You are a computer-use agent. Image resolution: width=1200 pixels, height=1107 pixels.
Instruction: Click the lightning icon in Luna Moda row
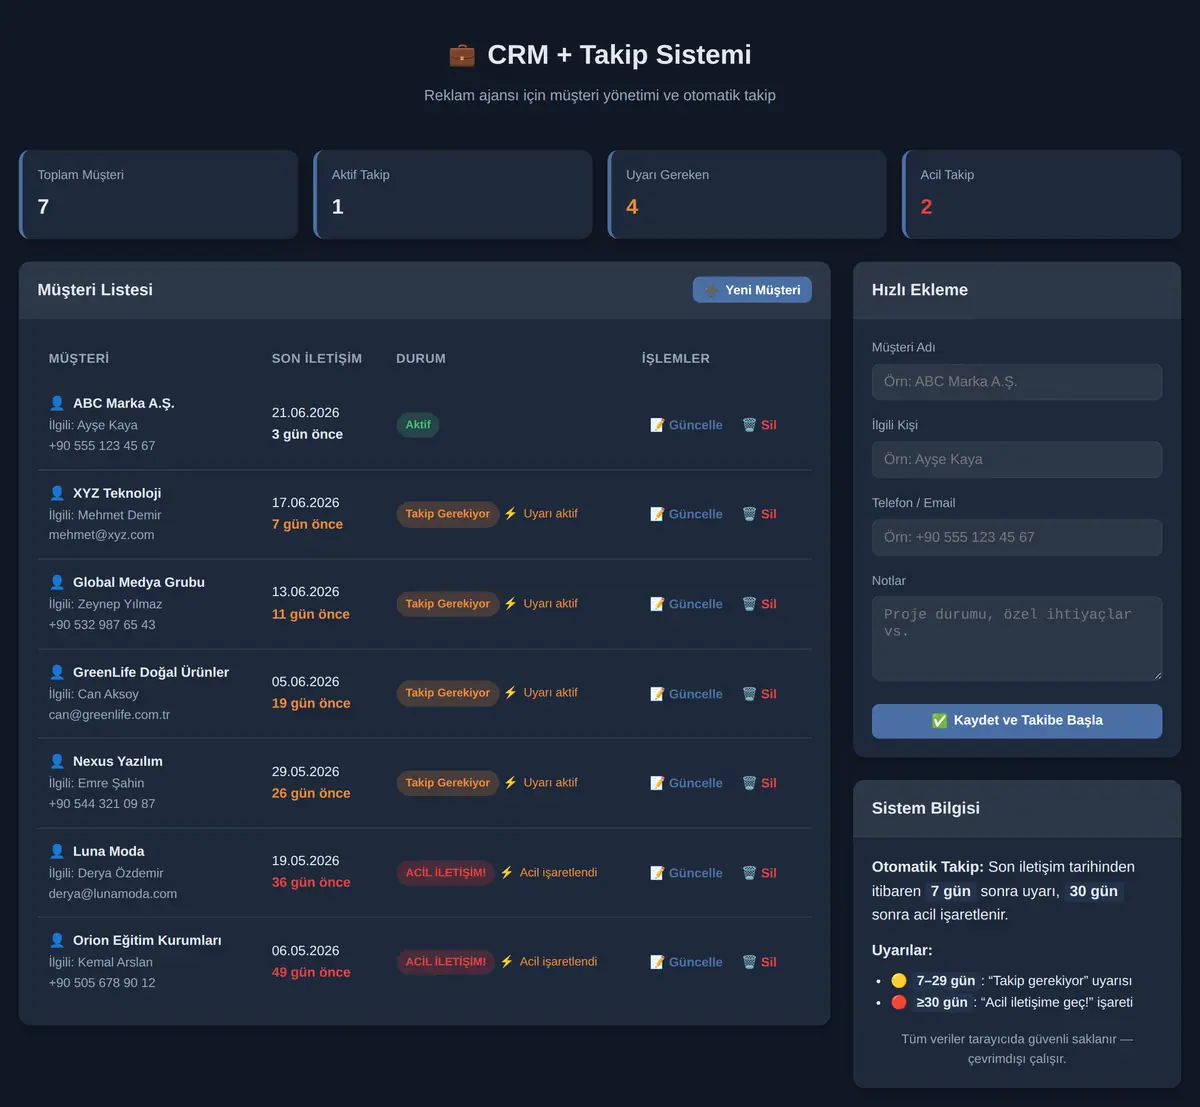pos(507,872)
